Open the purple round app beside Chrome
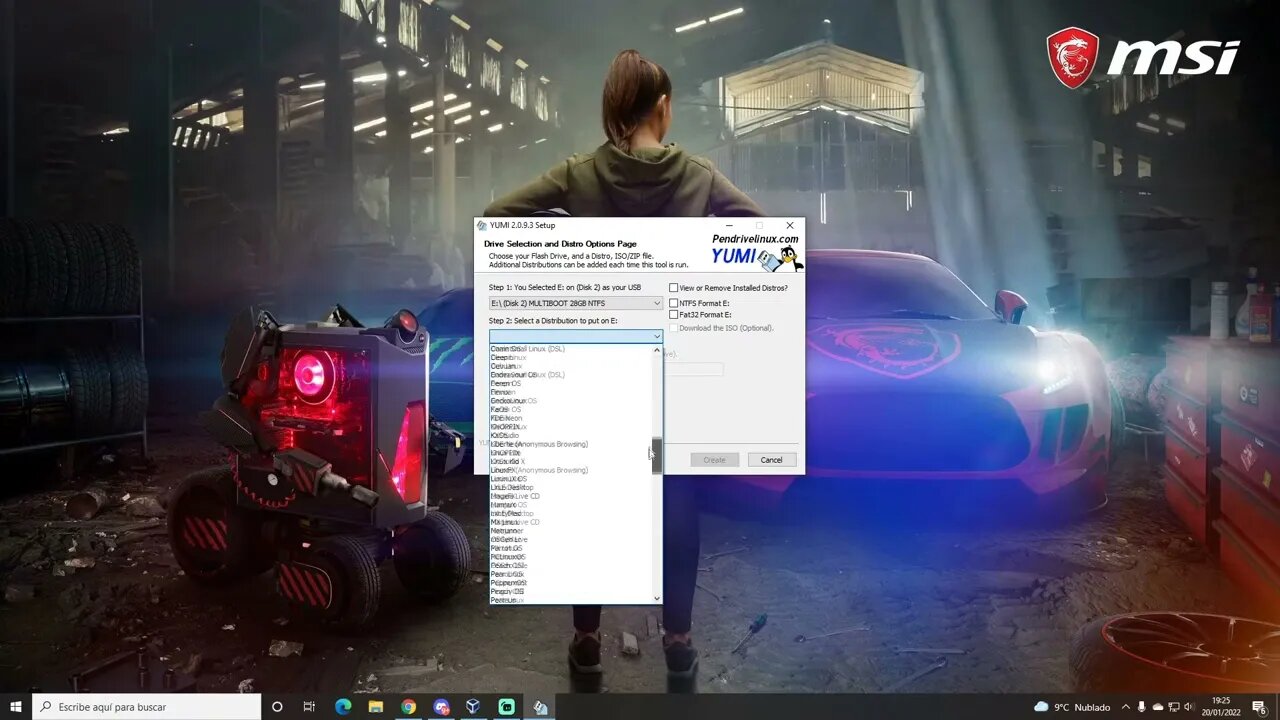 tap(441, 707)
